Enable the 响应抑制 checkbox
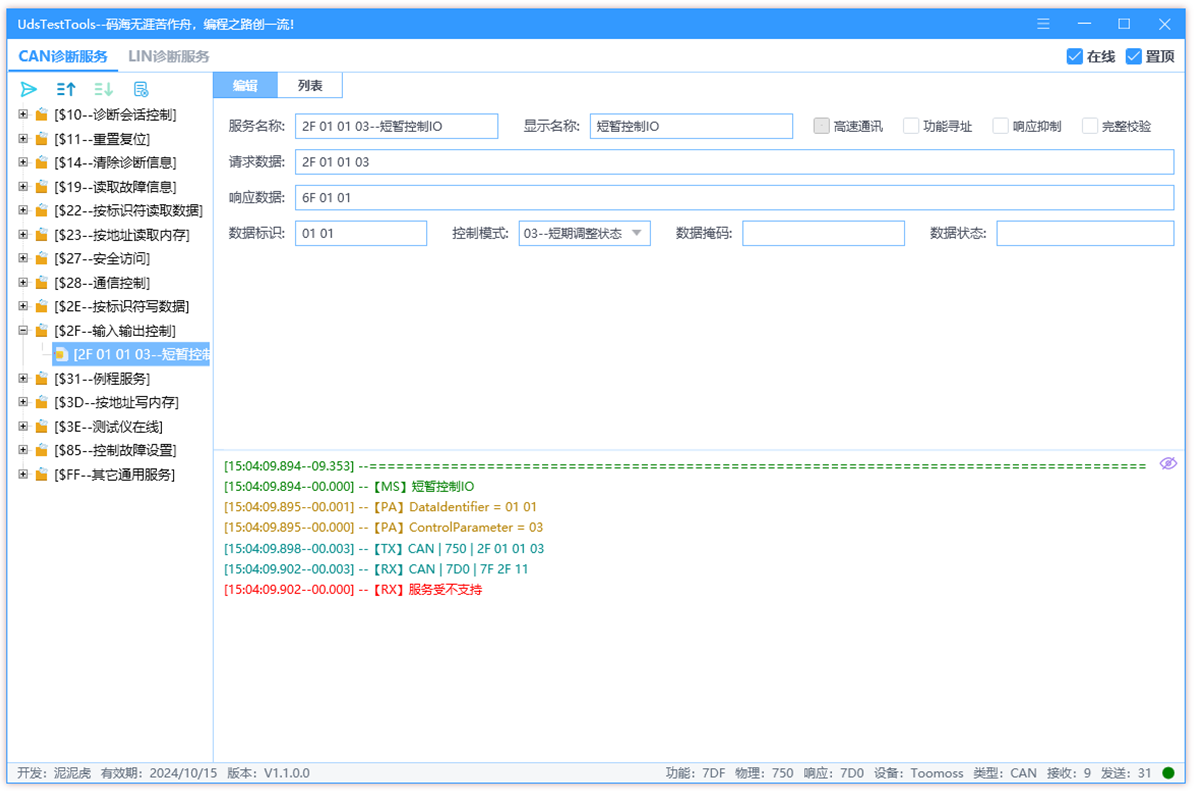The image size is (1195, 791). [1000, 126]
